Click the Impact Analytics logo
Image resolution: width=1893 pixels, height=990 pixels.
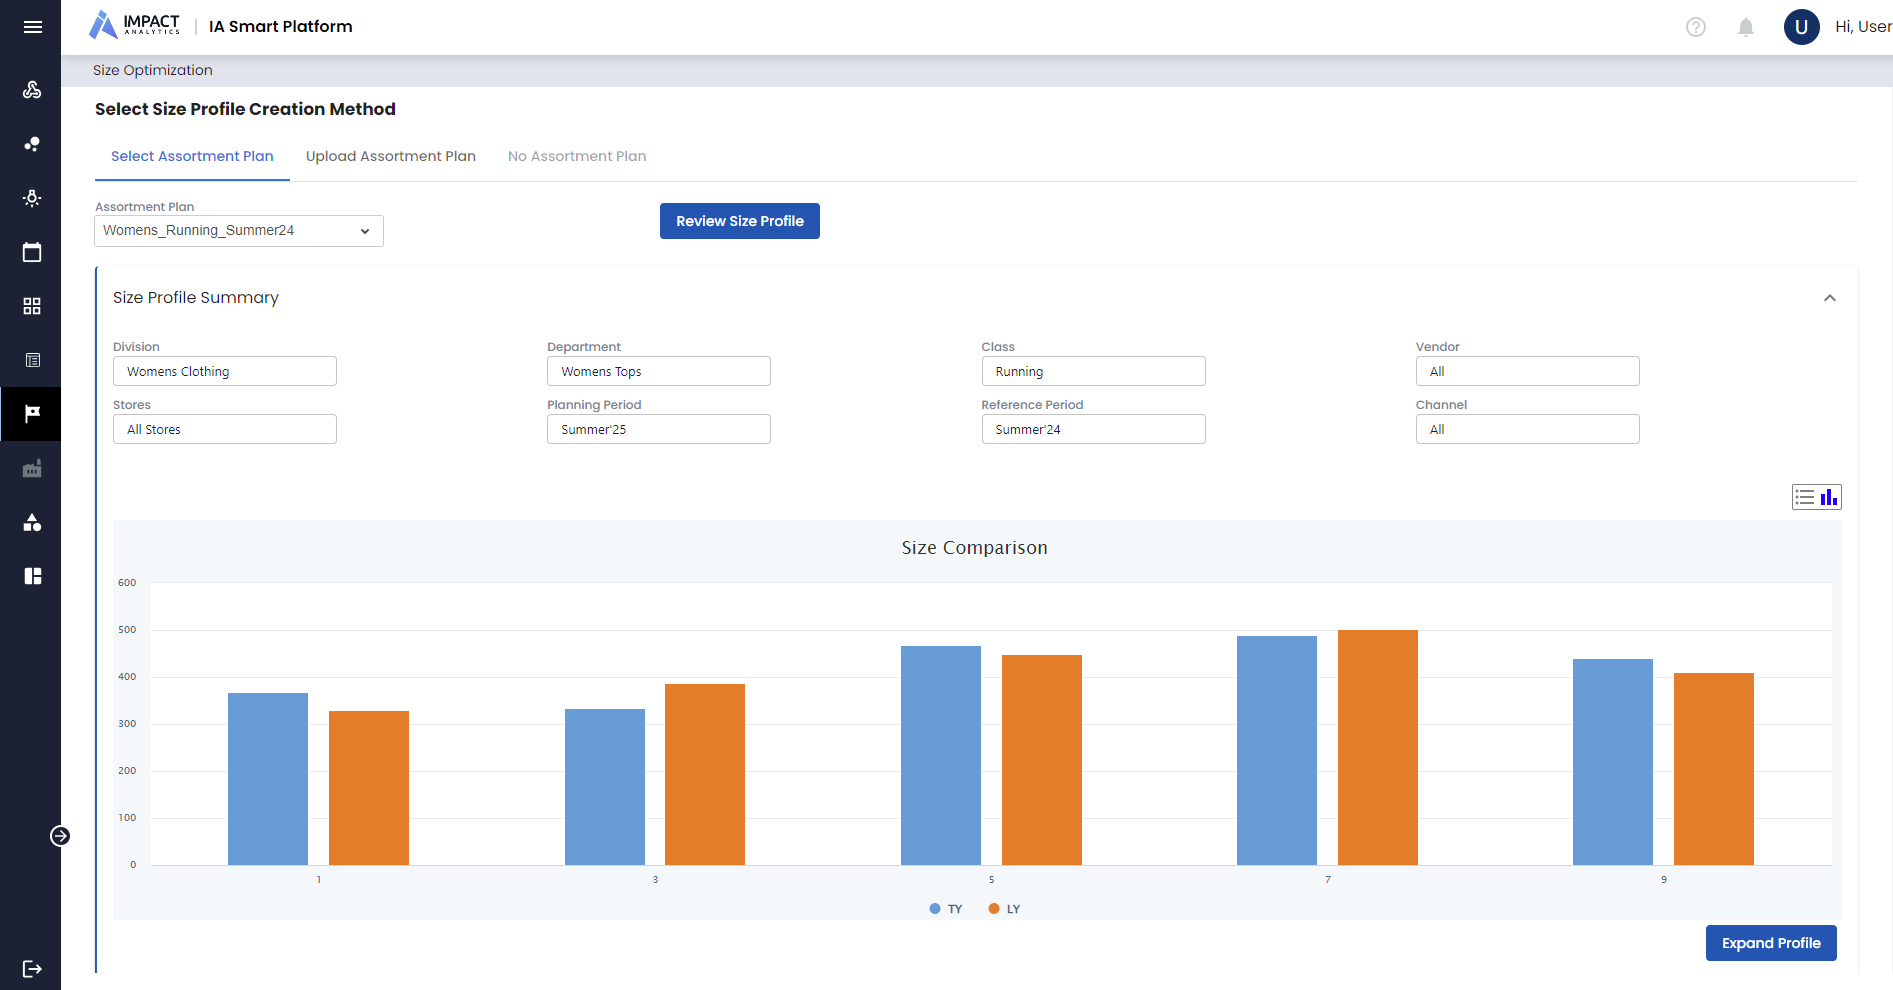point(135,25)
